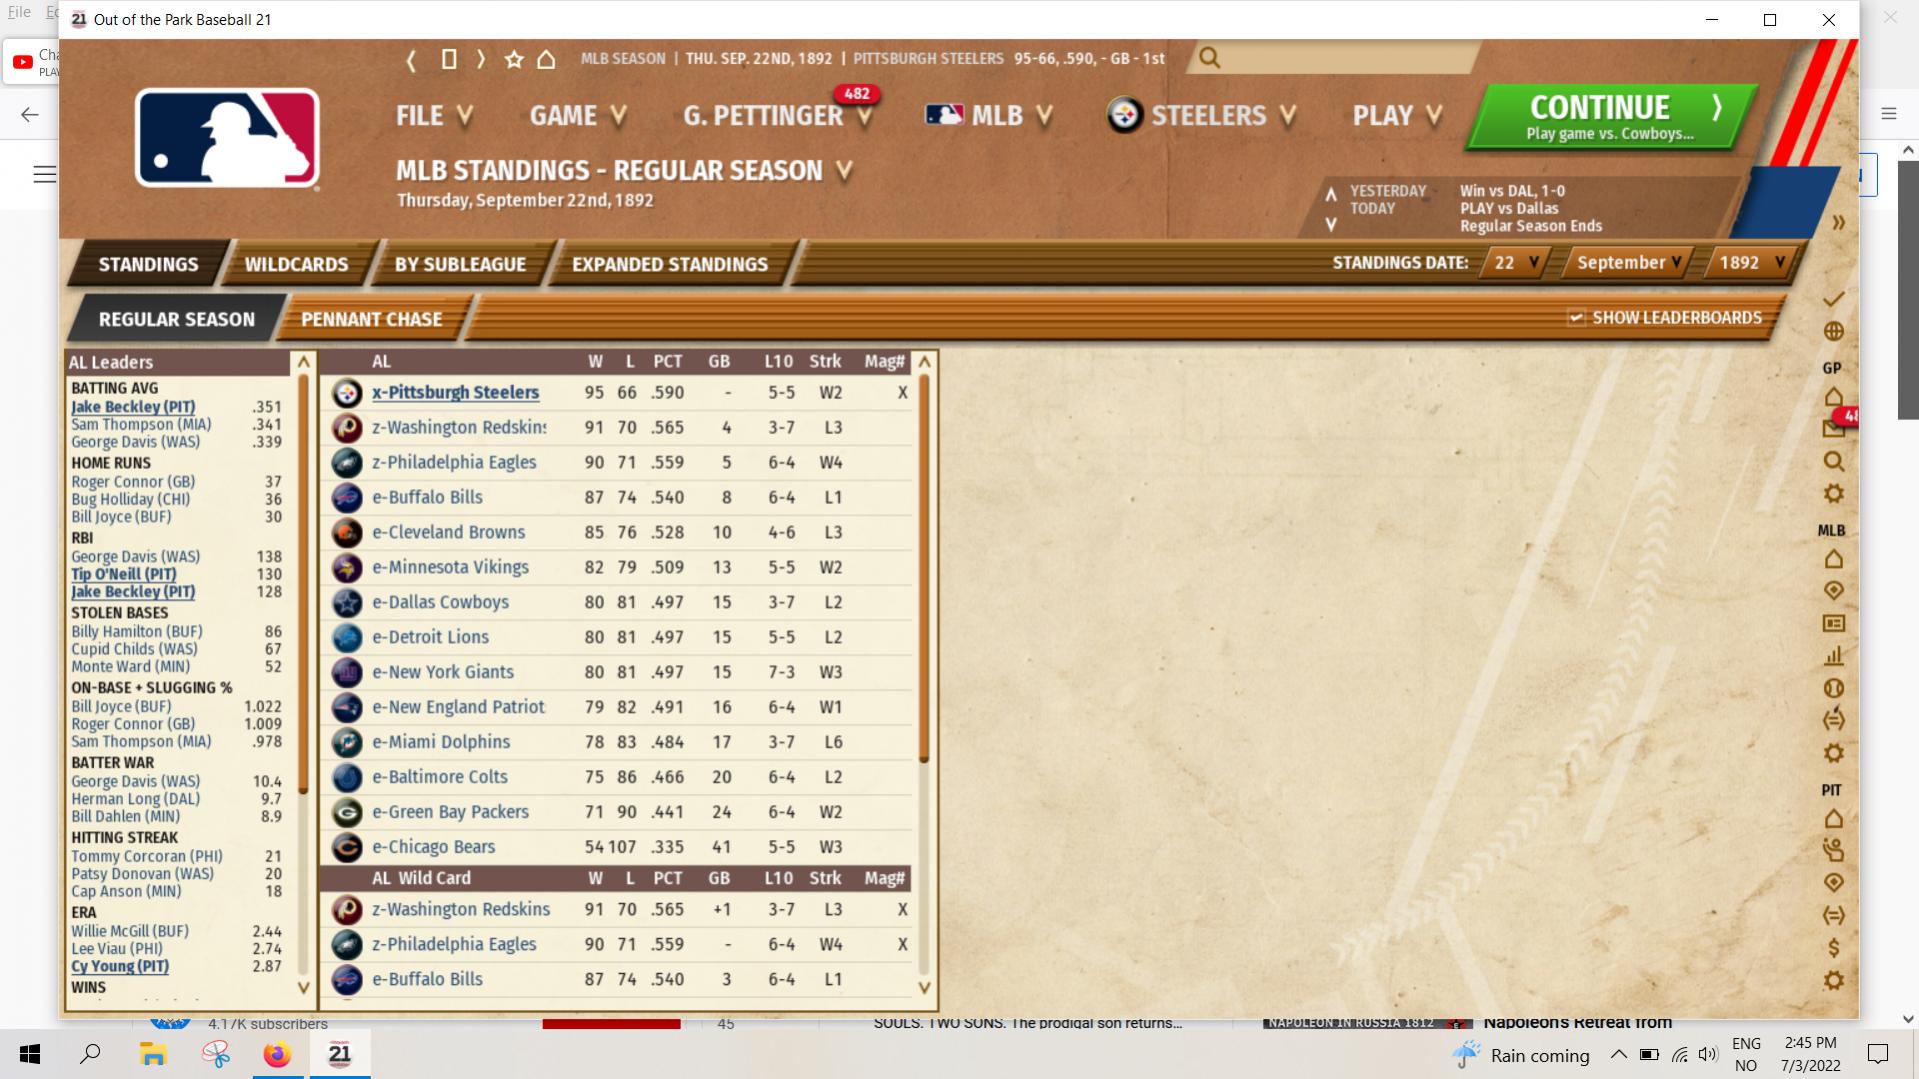1919x1079 pixels.
Task: Open the dollar finances icon under PIT
Action: tap(1833, 948)
